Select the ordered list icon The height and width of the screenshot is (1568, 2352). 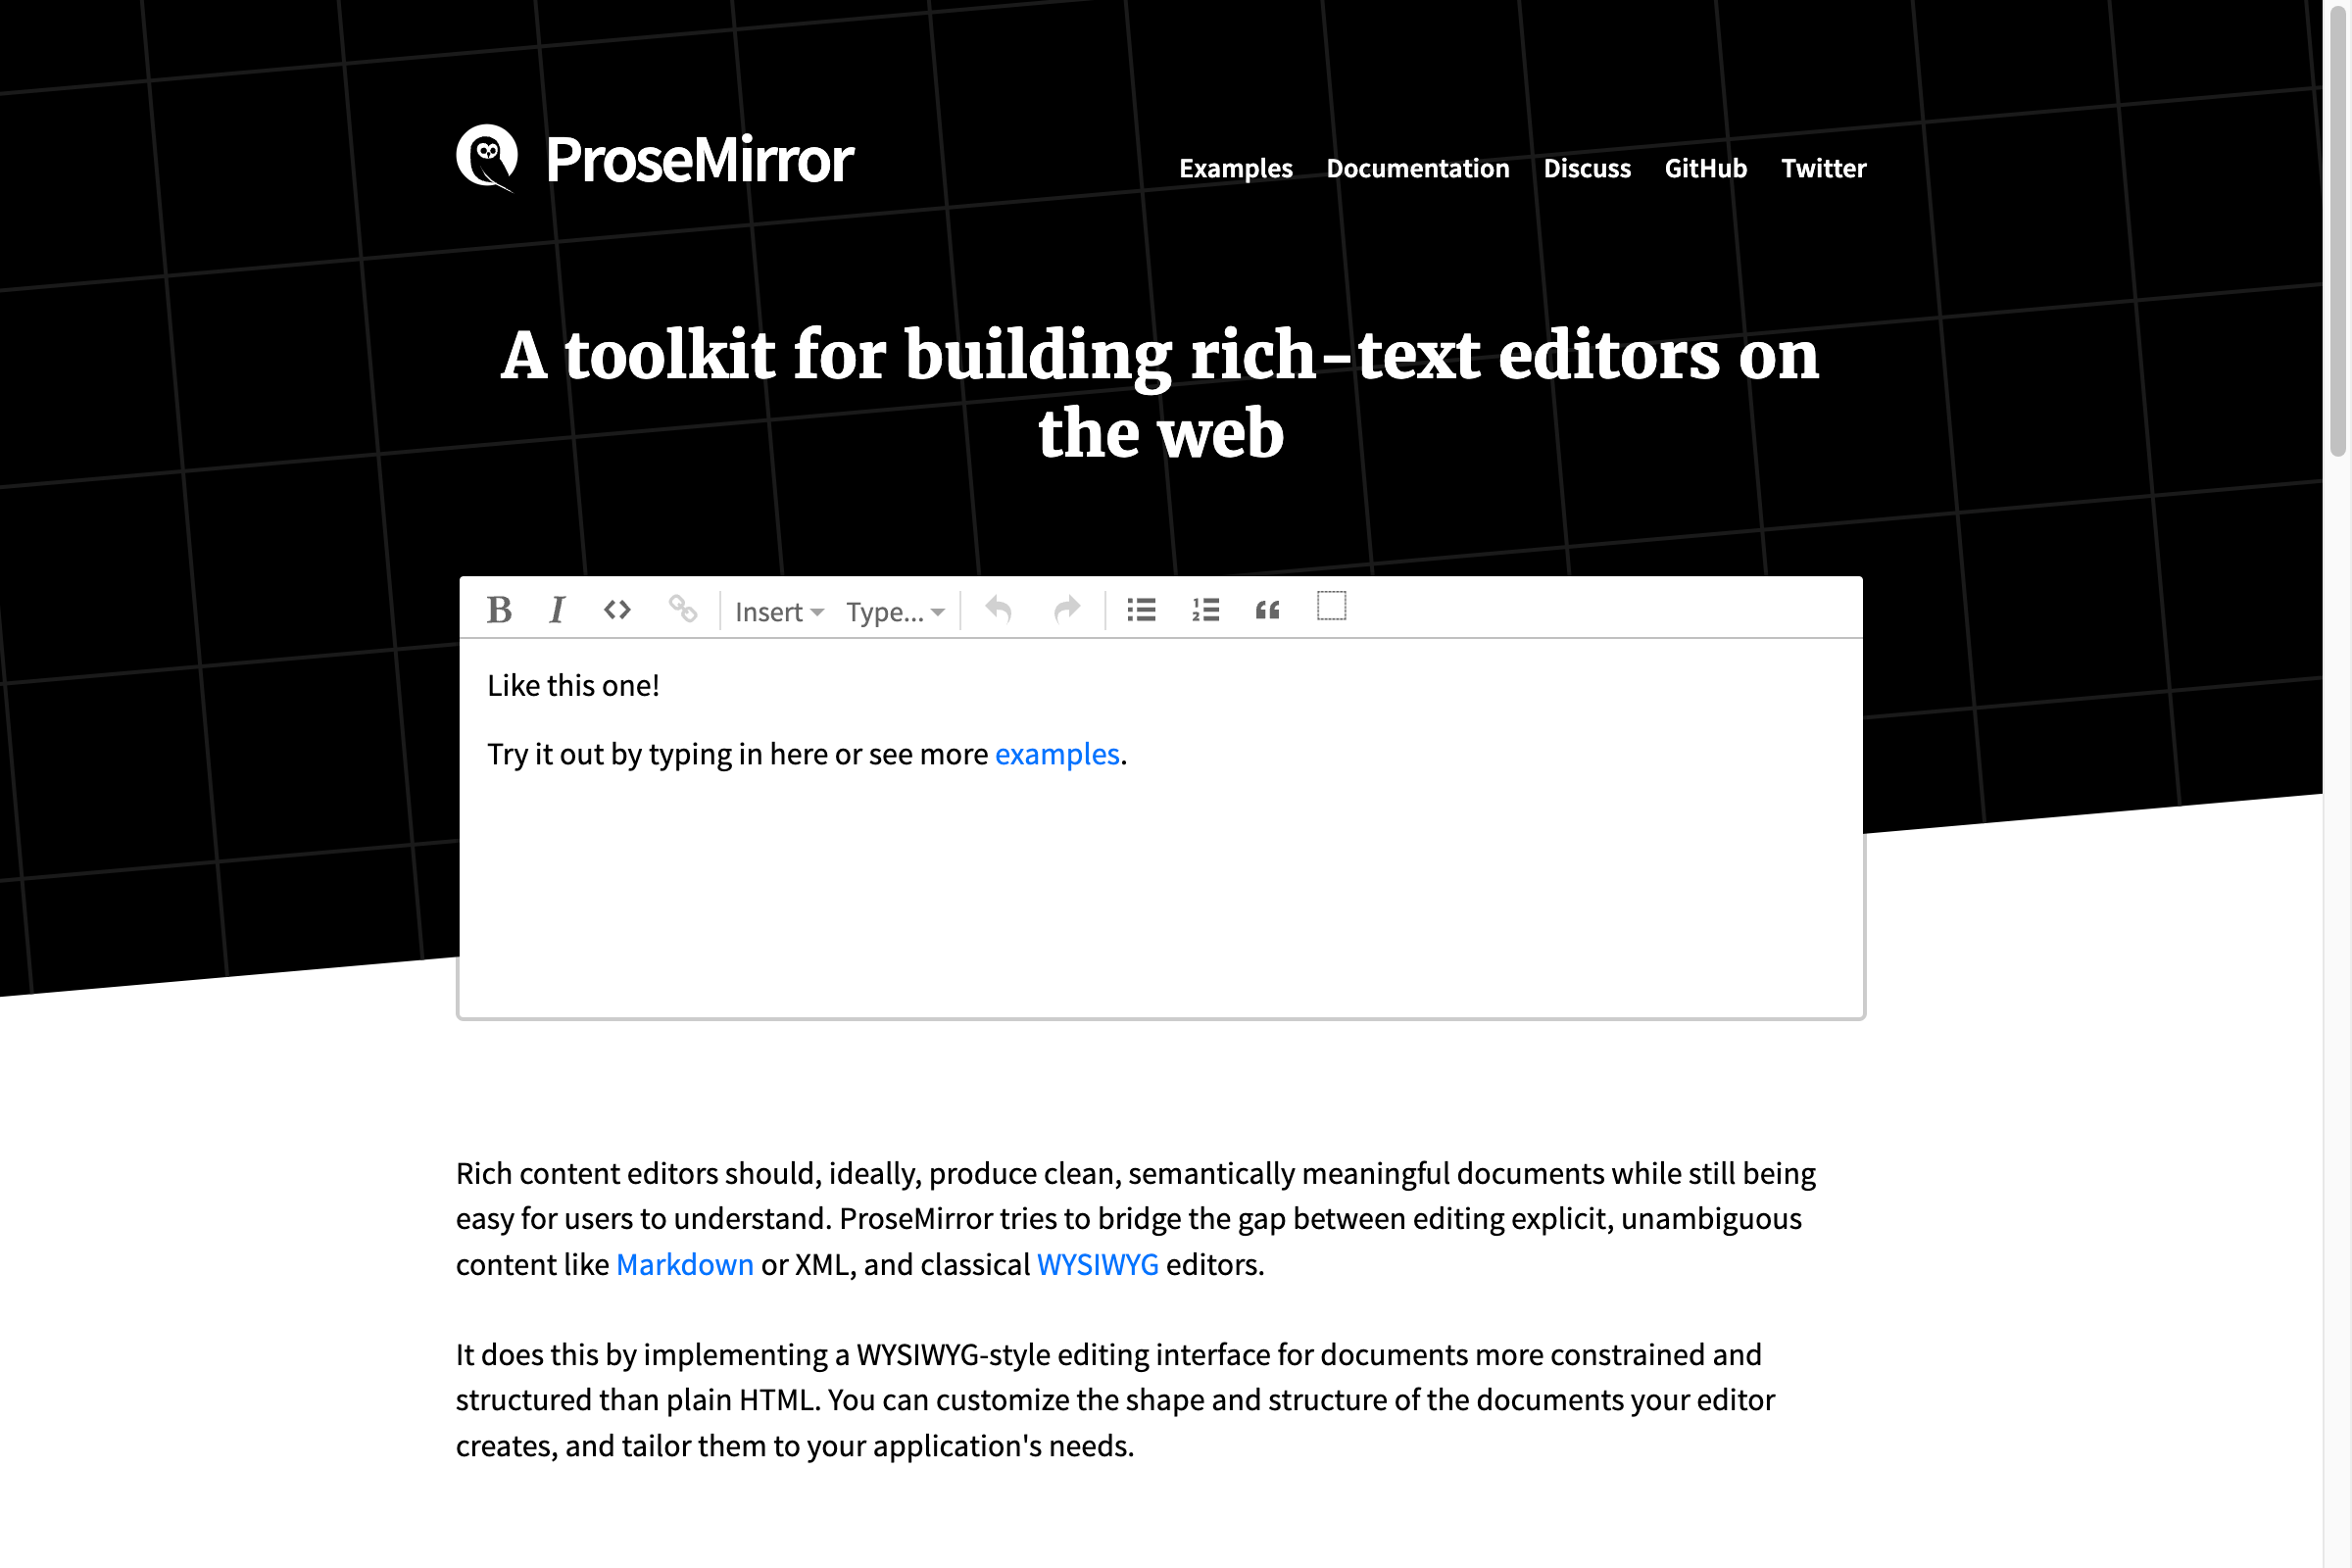[x=1205, y=609]
